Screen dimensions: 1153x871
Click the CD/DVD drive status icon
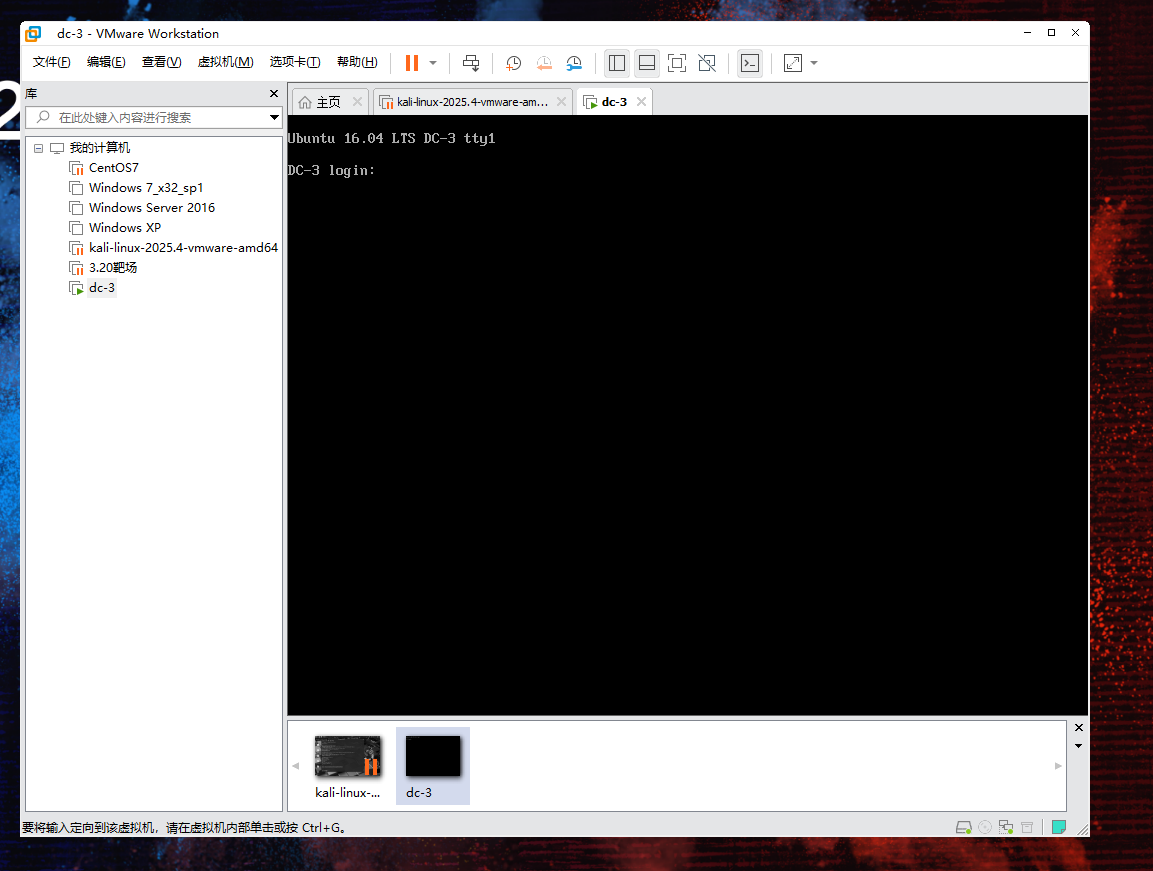(985, 827)
